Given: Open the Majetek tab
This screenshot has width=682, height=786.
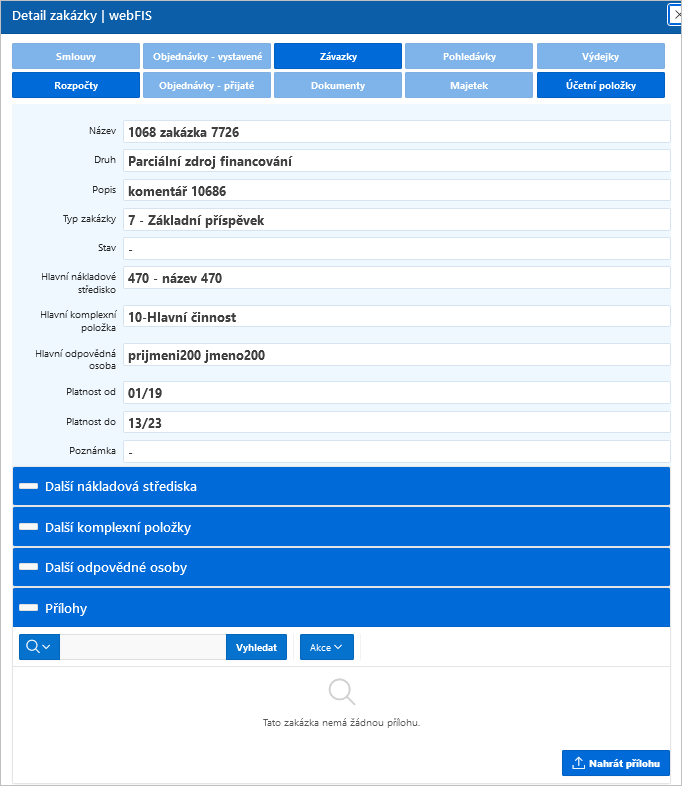Looking at the screenshot, I should [x=469, y=85].
